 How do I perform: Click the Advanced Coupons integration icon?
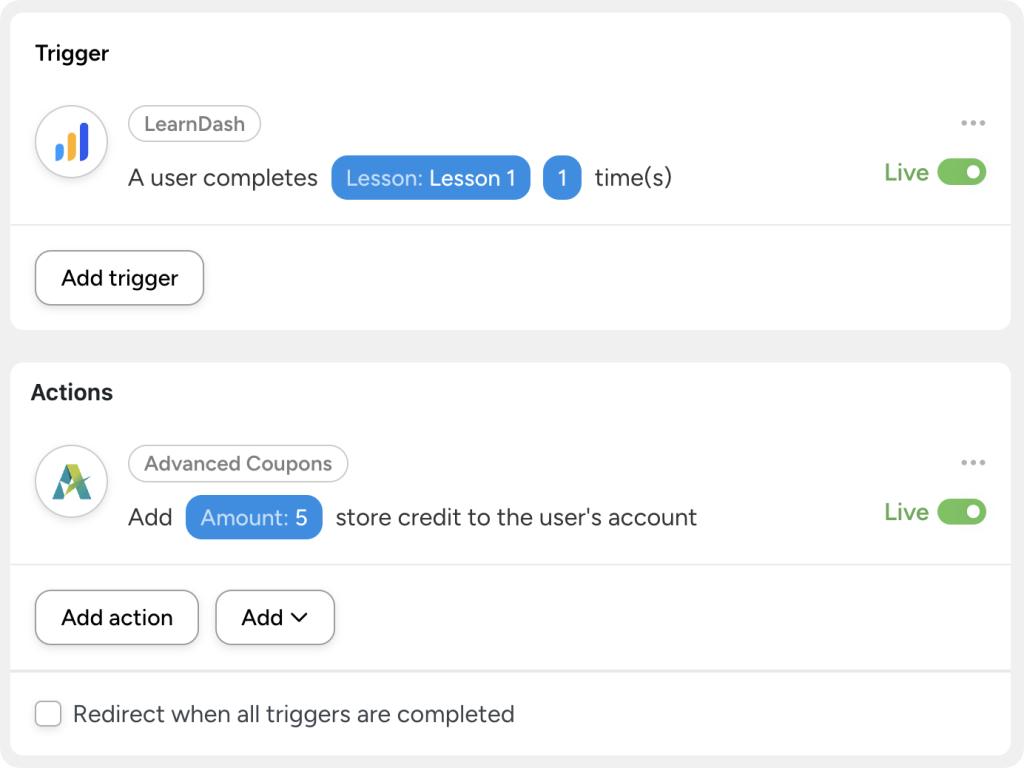(x=70, y=481)
